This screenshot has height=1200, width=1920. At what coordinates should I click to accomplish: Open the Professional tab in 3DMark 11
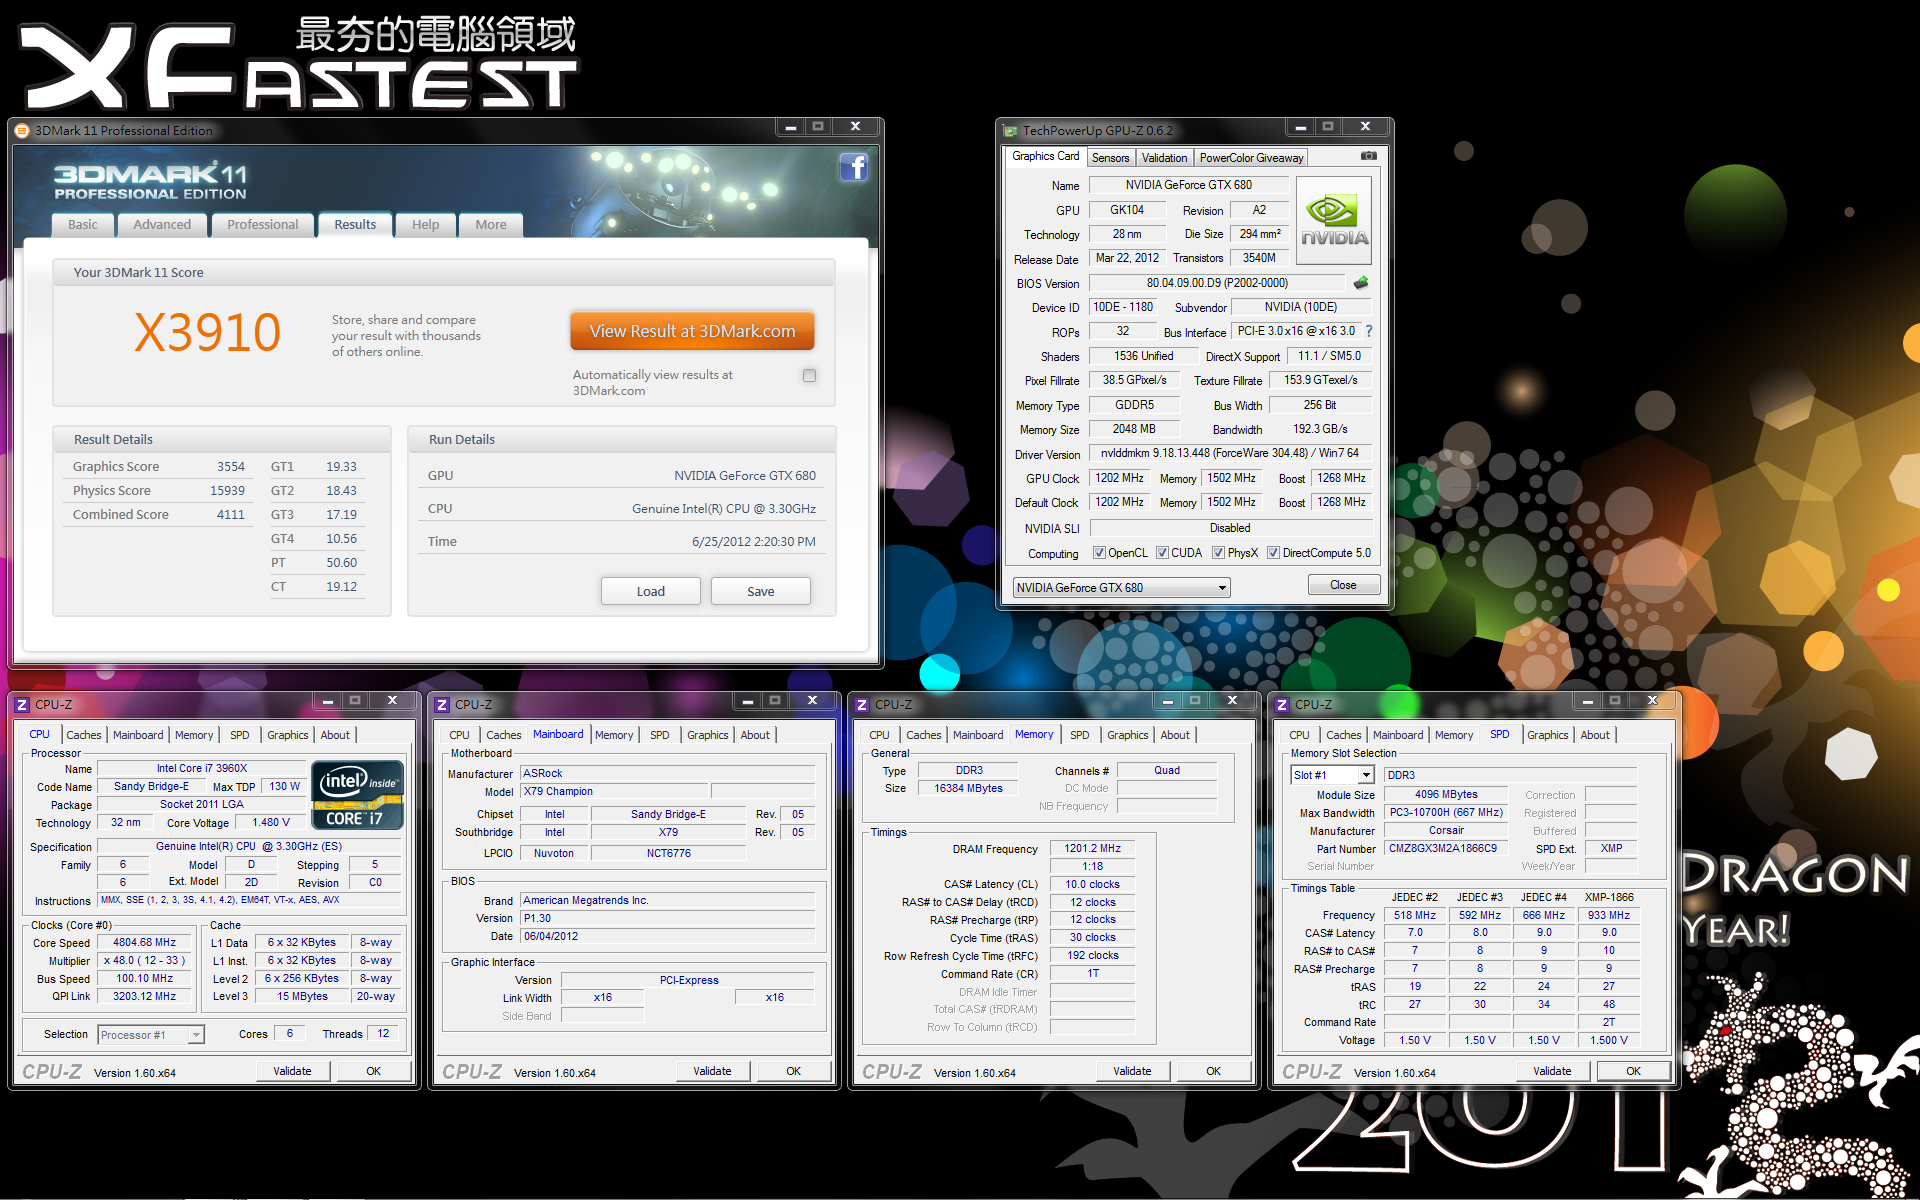[262, 224]
